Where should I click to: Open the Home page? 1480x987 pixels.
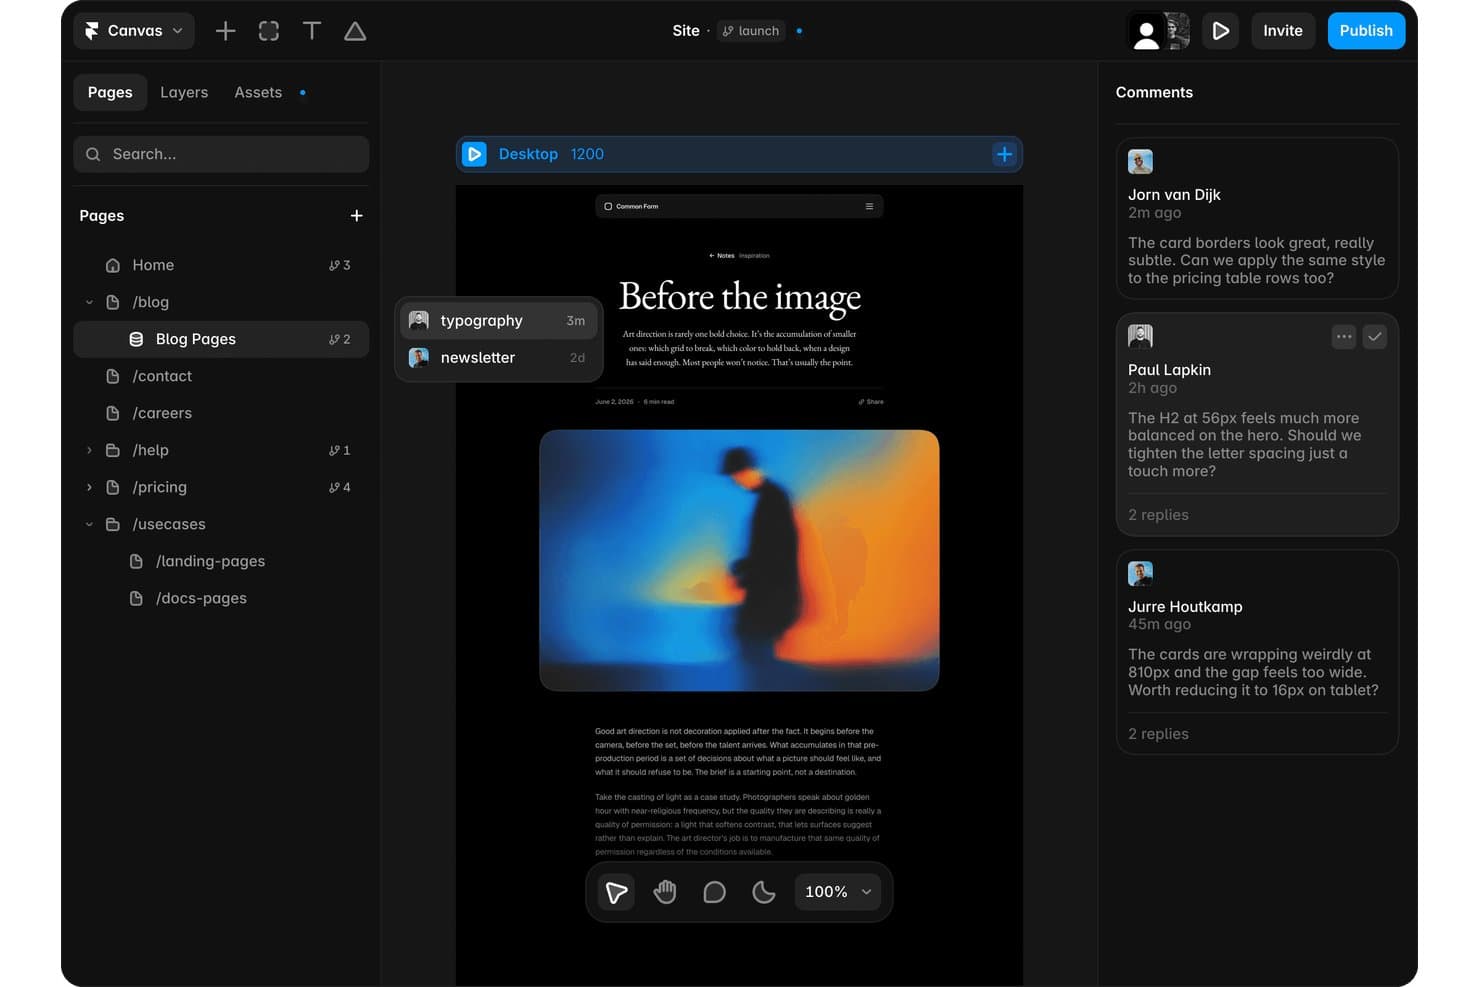221,265
